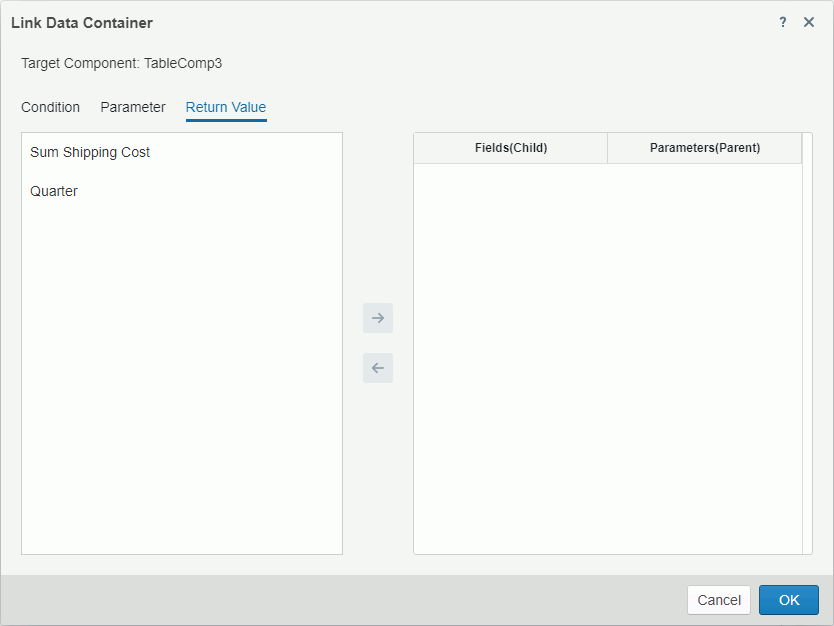The image size is (834, 626).
Task: Switch to the Condition tab
Action: coord(51,107)
